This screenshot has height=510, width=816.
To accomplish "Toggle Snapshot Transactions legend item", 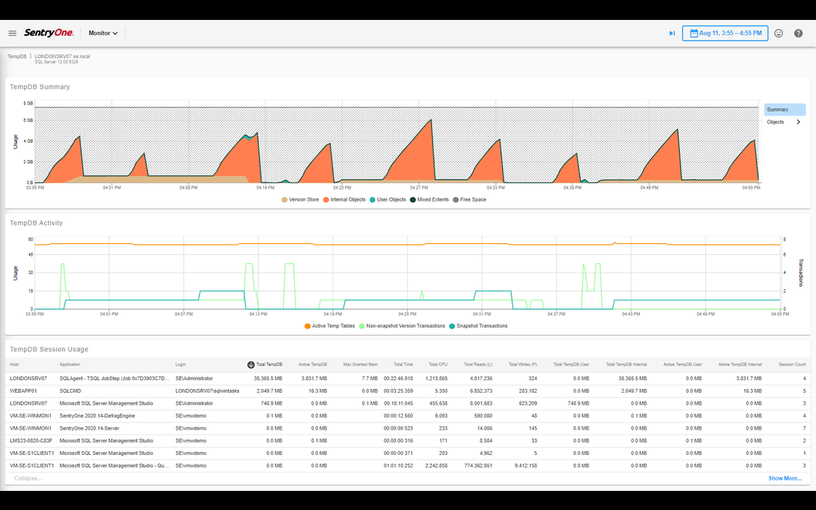I will [478, 326].
